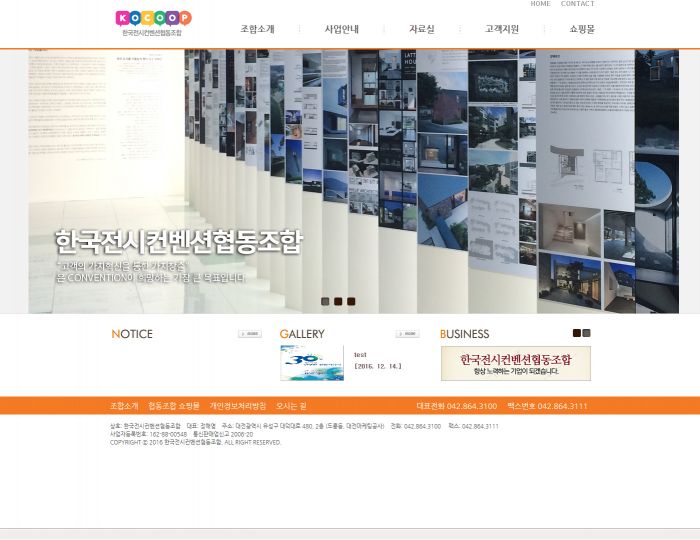Open the 고객지원 menu

(502, 30)
